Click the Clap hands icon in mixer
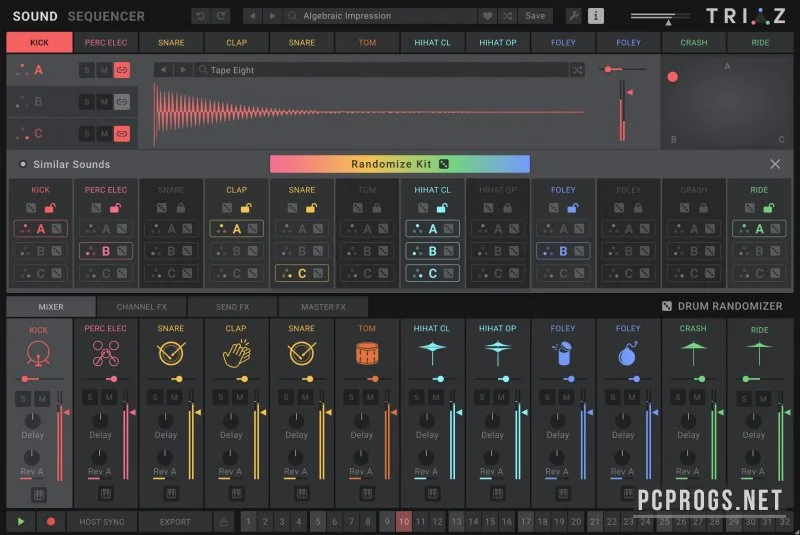800x535 pixels. (x=236, y=353)
